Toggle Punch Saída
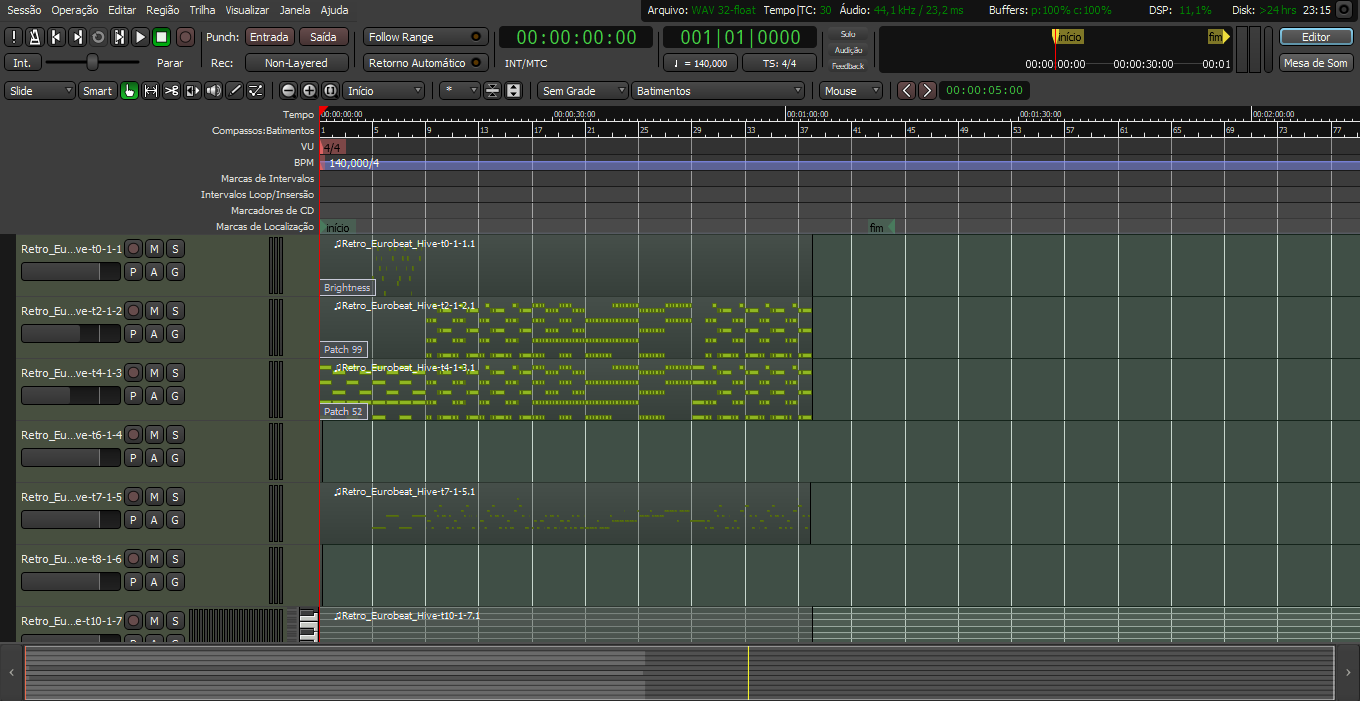1360x701 pixels. click(x=323, y=37)
